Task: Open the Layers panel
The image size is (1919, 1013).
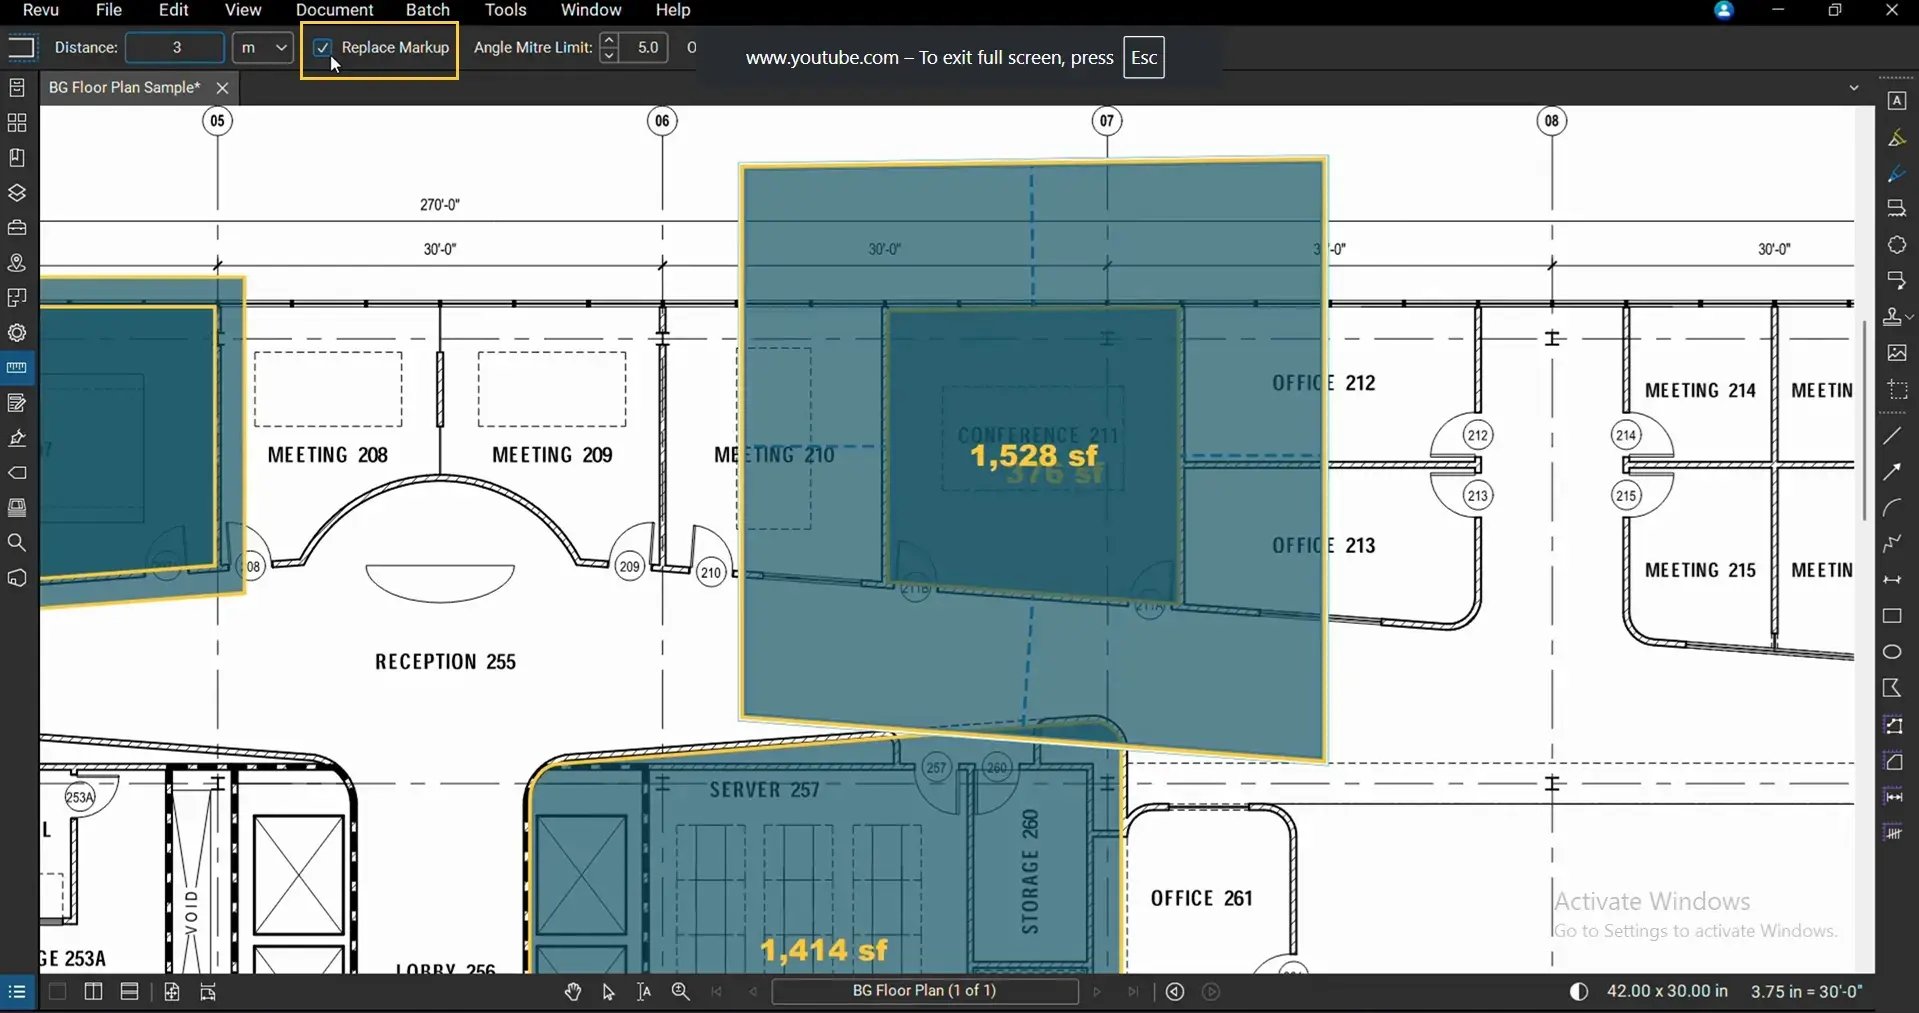Action: (x=17, y=193)
